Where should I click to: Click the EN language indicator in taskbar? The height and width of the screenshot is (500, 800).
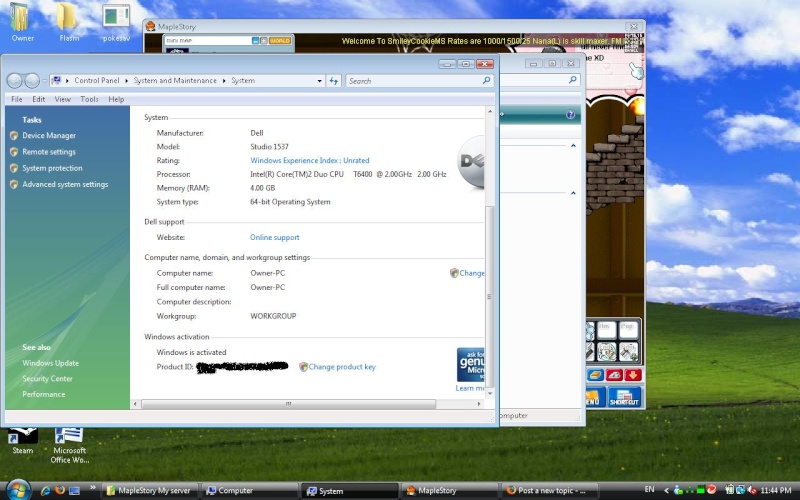click(649, 489)
